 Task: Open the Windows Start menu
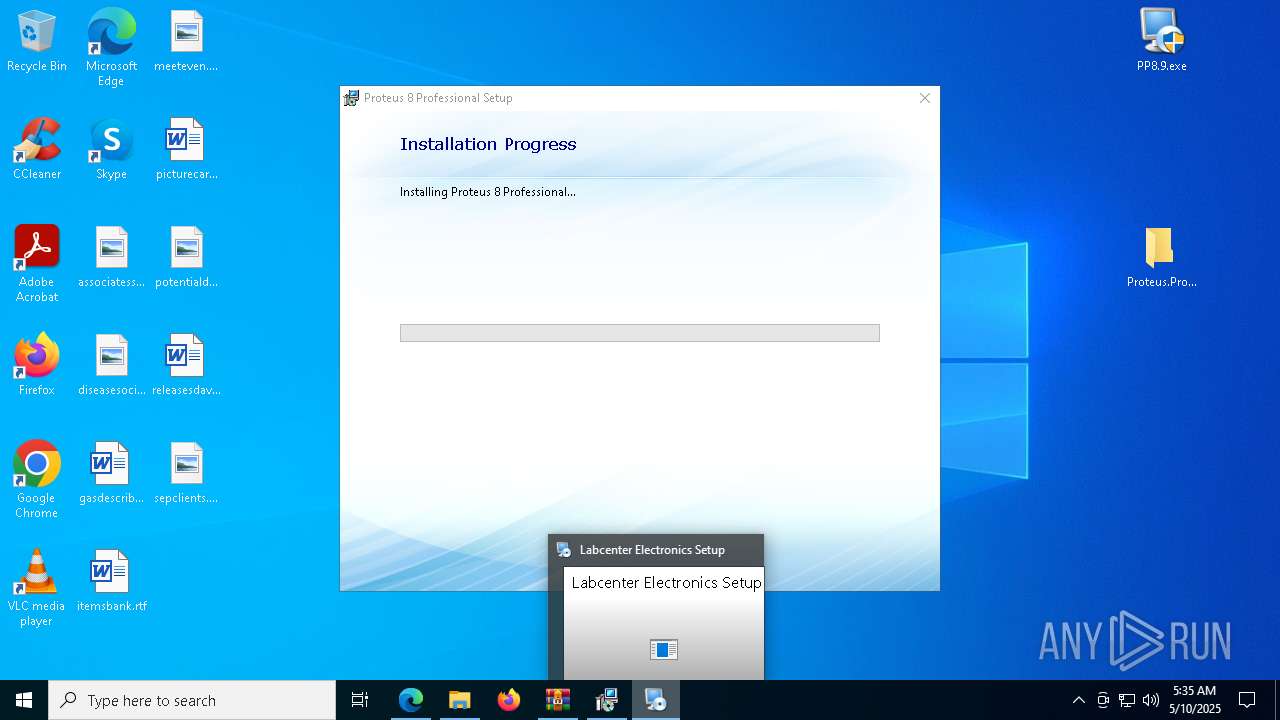(x=24, y=700)
